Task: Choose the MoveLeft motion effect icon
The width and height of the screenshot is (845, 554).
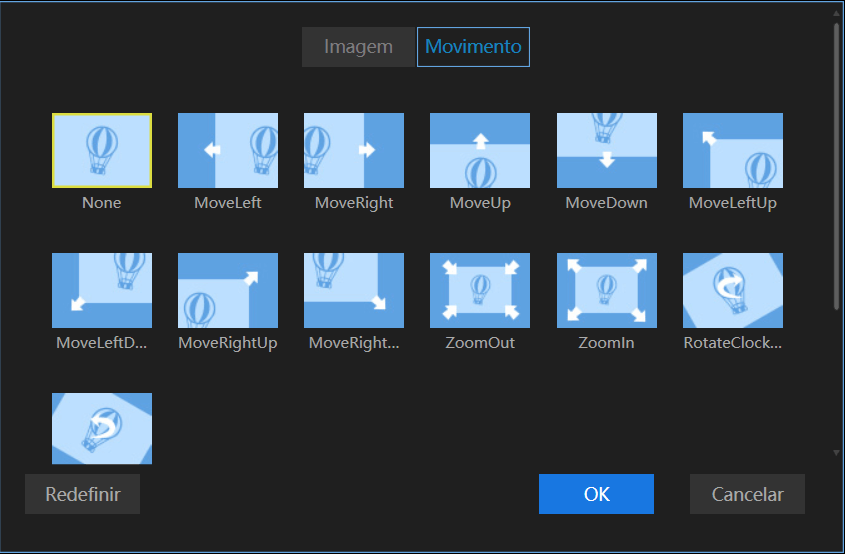Action: [228, 150]
